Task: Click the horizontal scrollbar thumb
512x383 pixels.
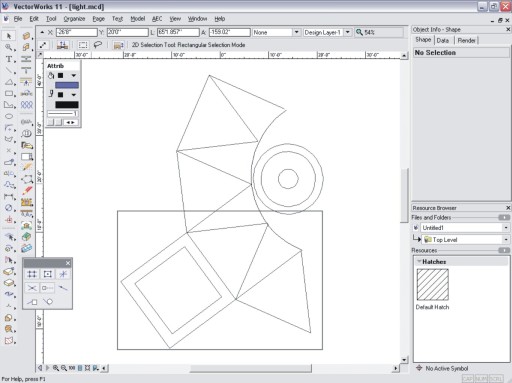Action: coord(251,368)
